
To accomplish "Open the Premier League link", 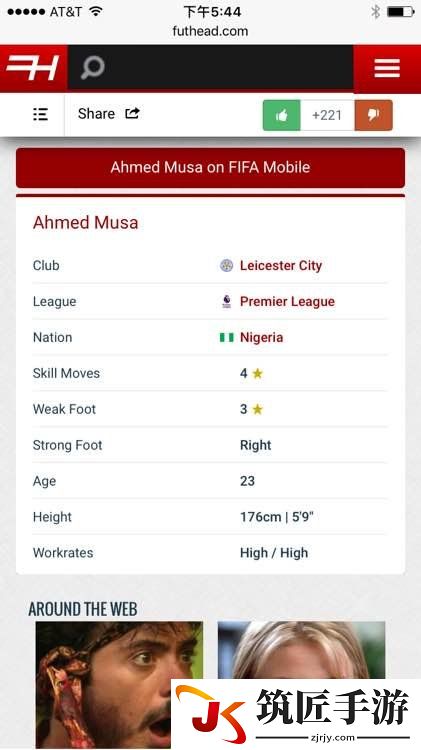I will pyautogui.click(x=287, y=301).
